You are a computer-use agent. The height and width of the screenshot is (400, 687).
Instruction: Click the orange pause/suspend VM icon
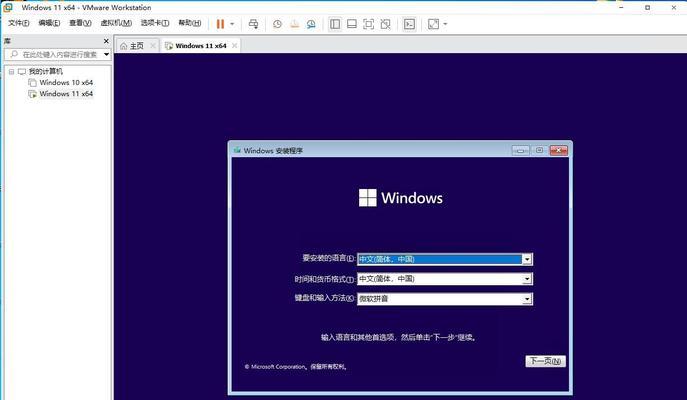[x=220, y=24]
